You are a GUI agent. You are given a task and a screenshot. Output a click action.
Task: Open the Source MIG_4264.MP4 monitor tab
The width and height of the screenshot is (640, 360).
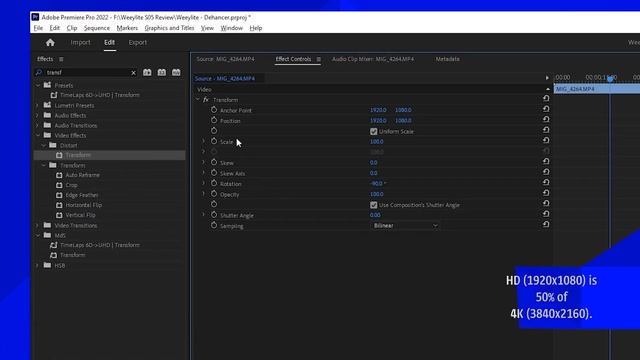(225, 59)
